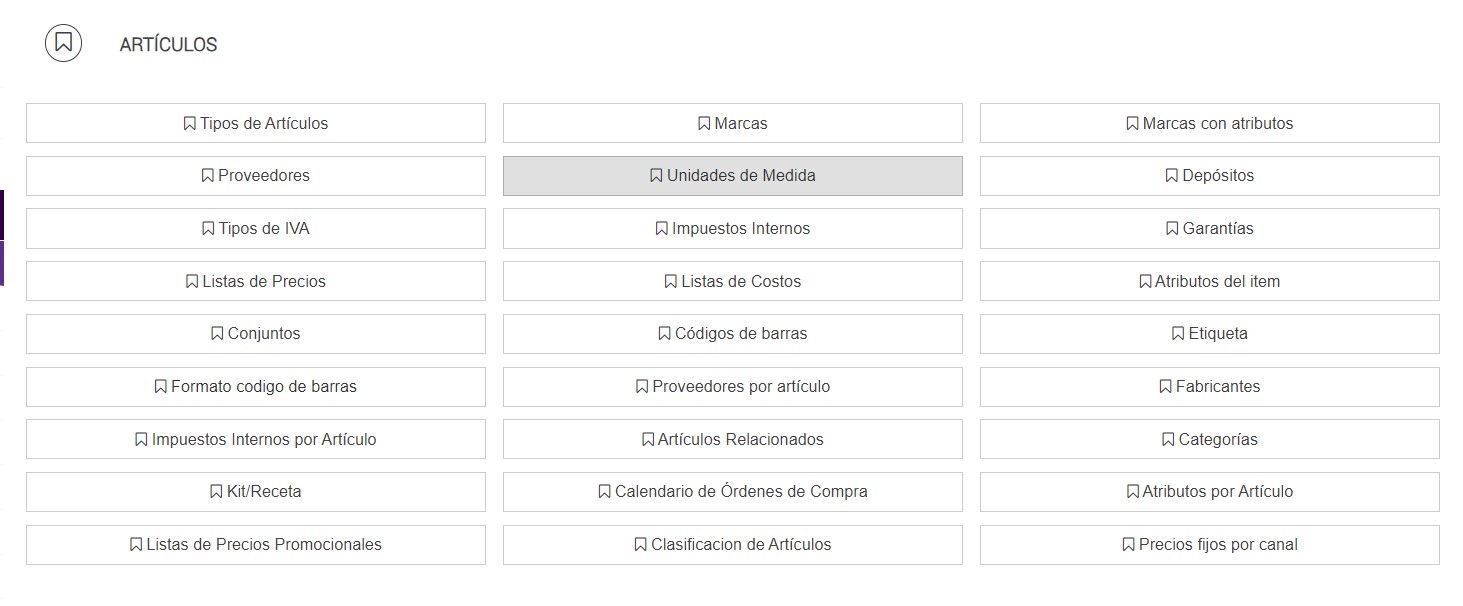Open Depósitos
This screenshot has width=1463, height=606.
1210,175
